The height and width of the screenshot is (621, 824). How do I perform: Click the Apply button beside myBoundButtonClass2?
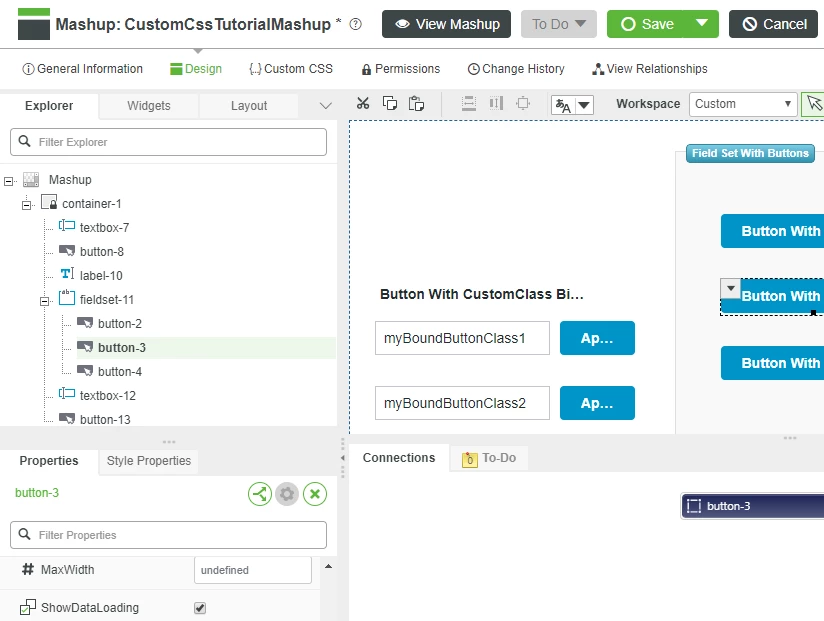point(597,403)
